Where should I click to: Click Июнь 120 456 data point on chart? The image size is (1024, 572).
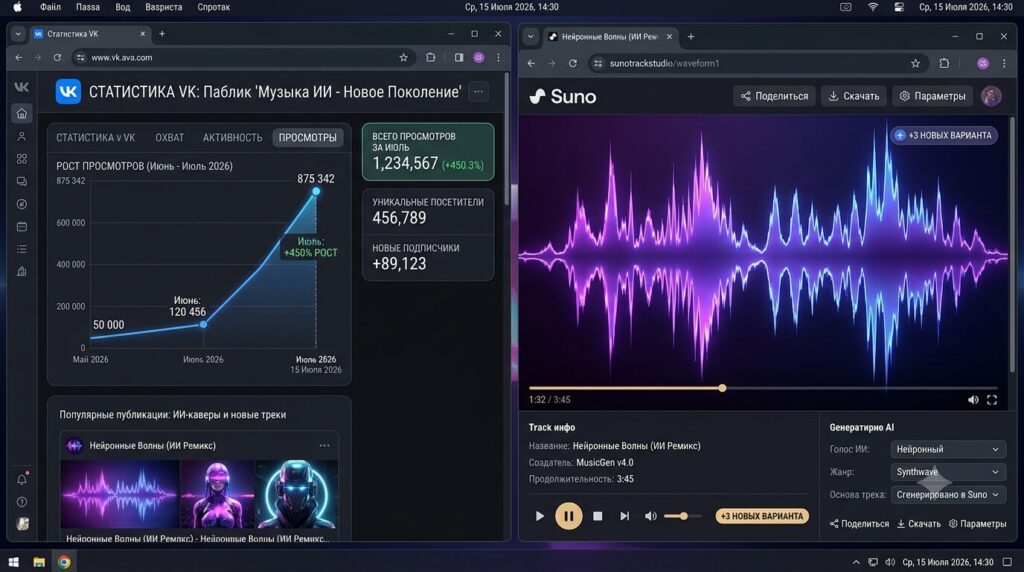click(203, 324)
